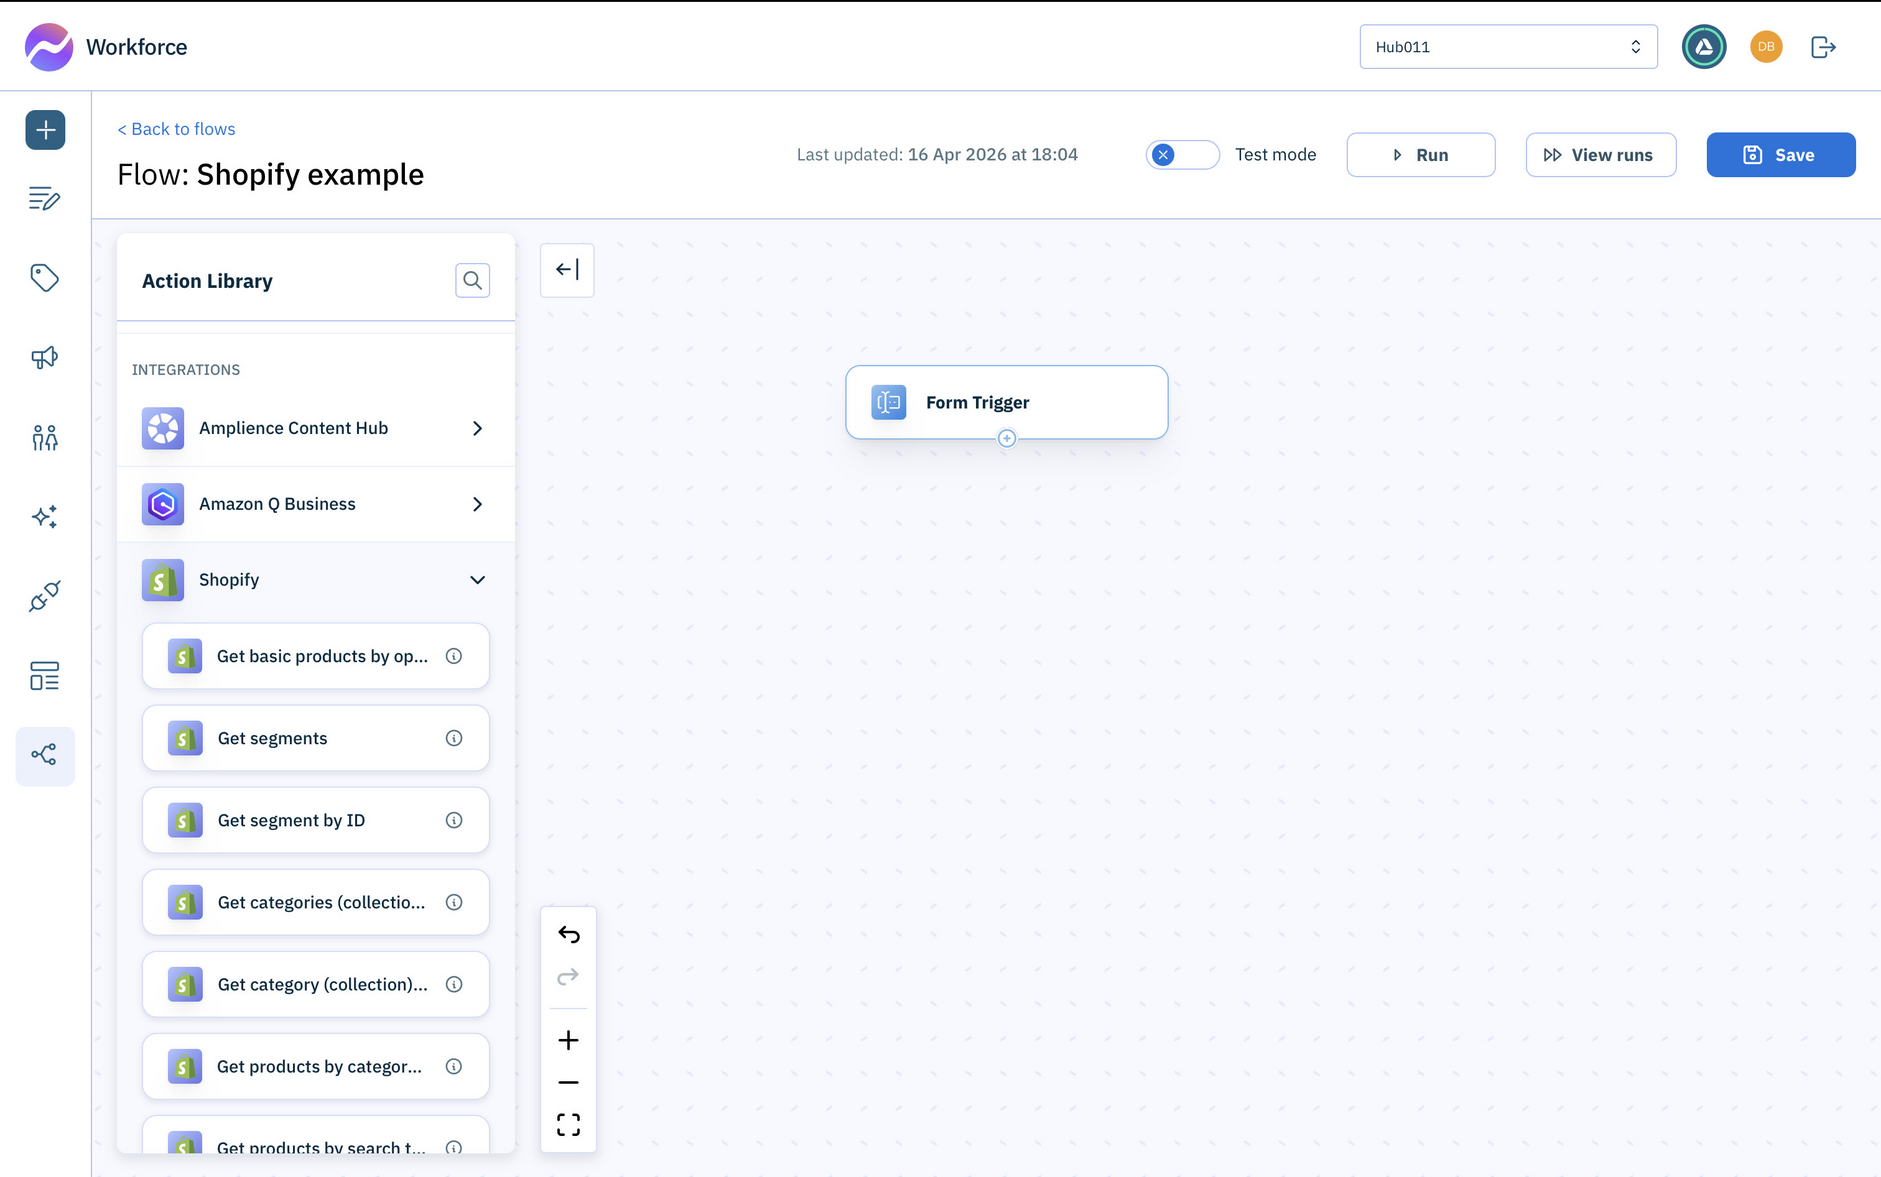Expand the Amplience Content Hub integration
This screenshot has height=1177, width=1881.
[x=477, y=428]
